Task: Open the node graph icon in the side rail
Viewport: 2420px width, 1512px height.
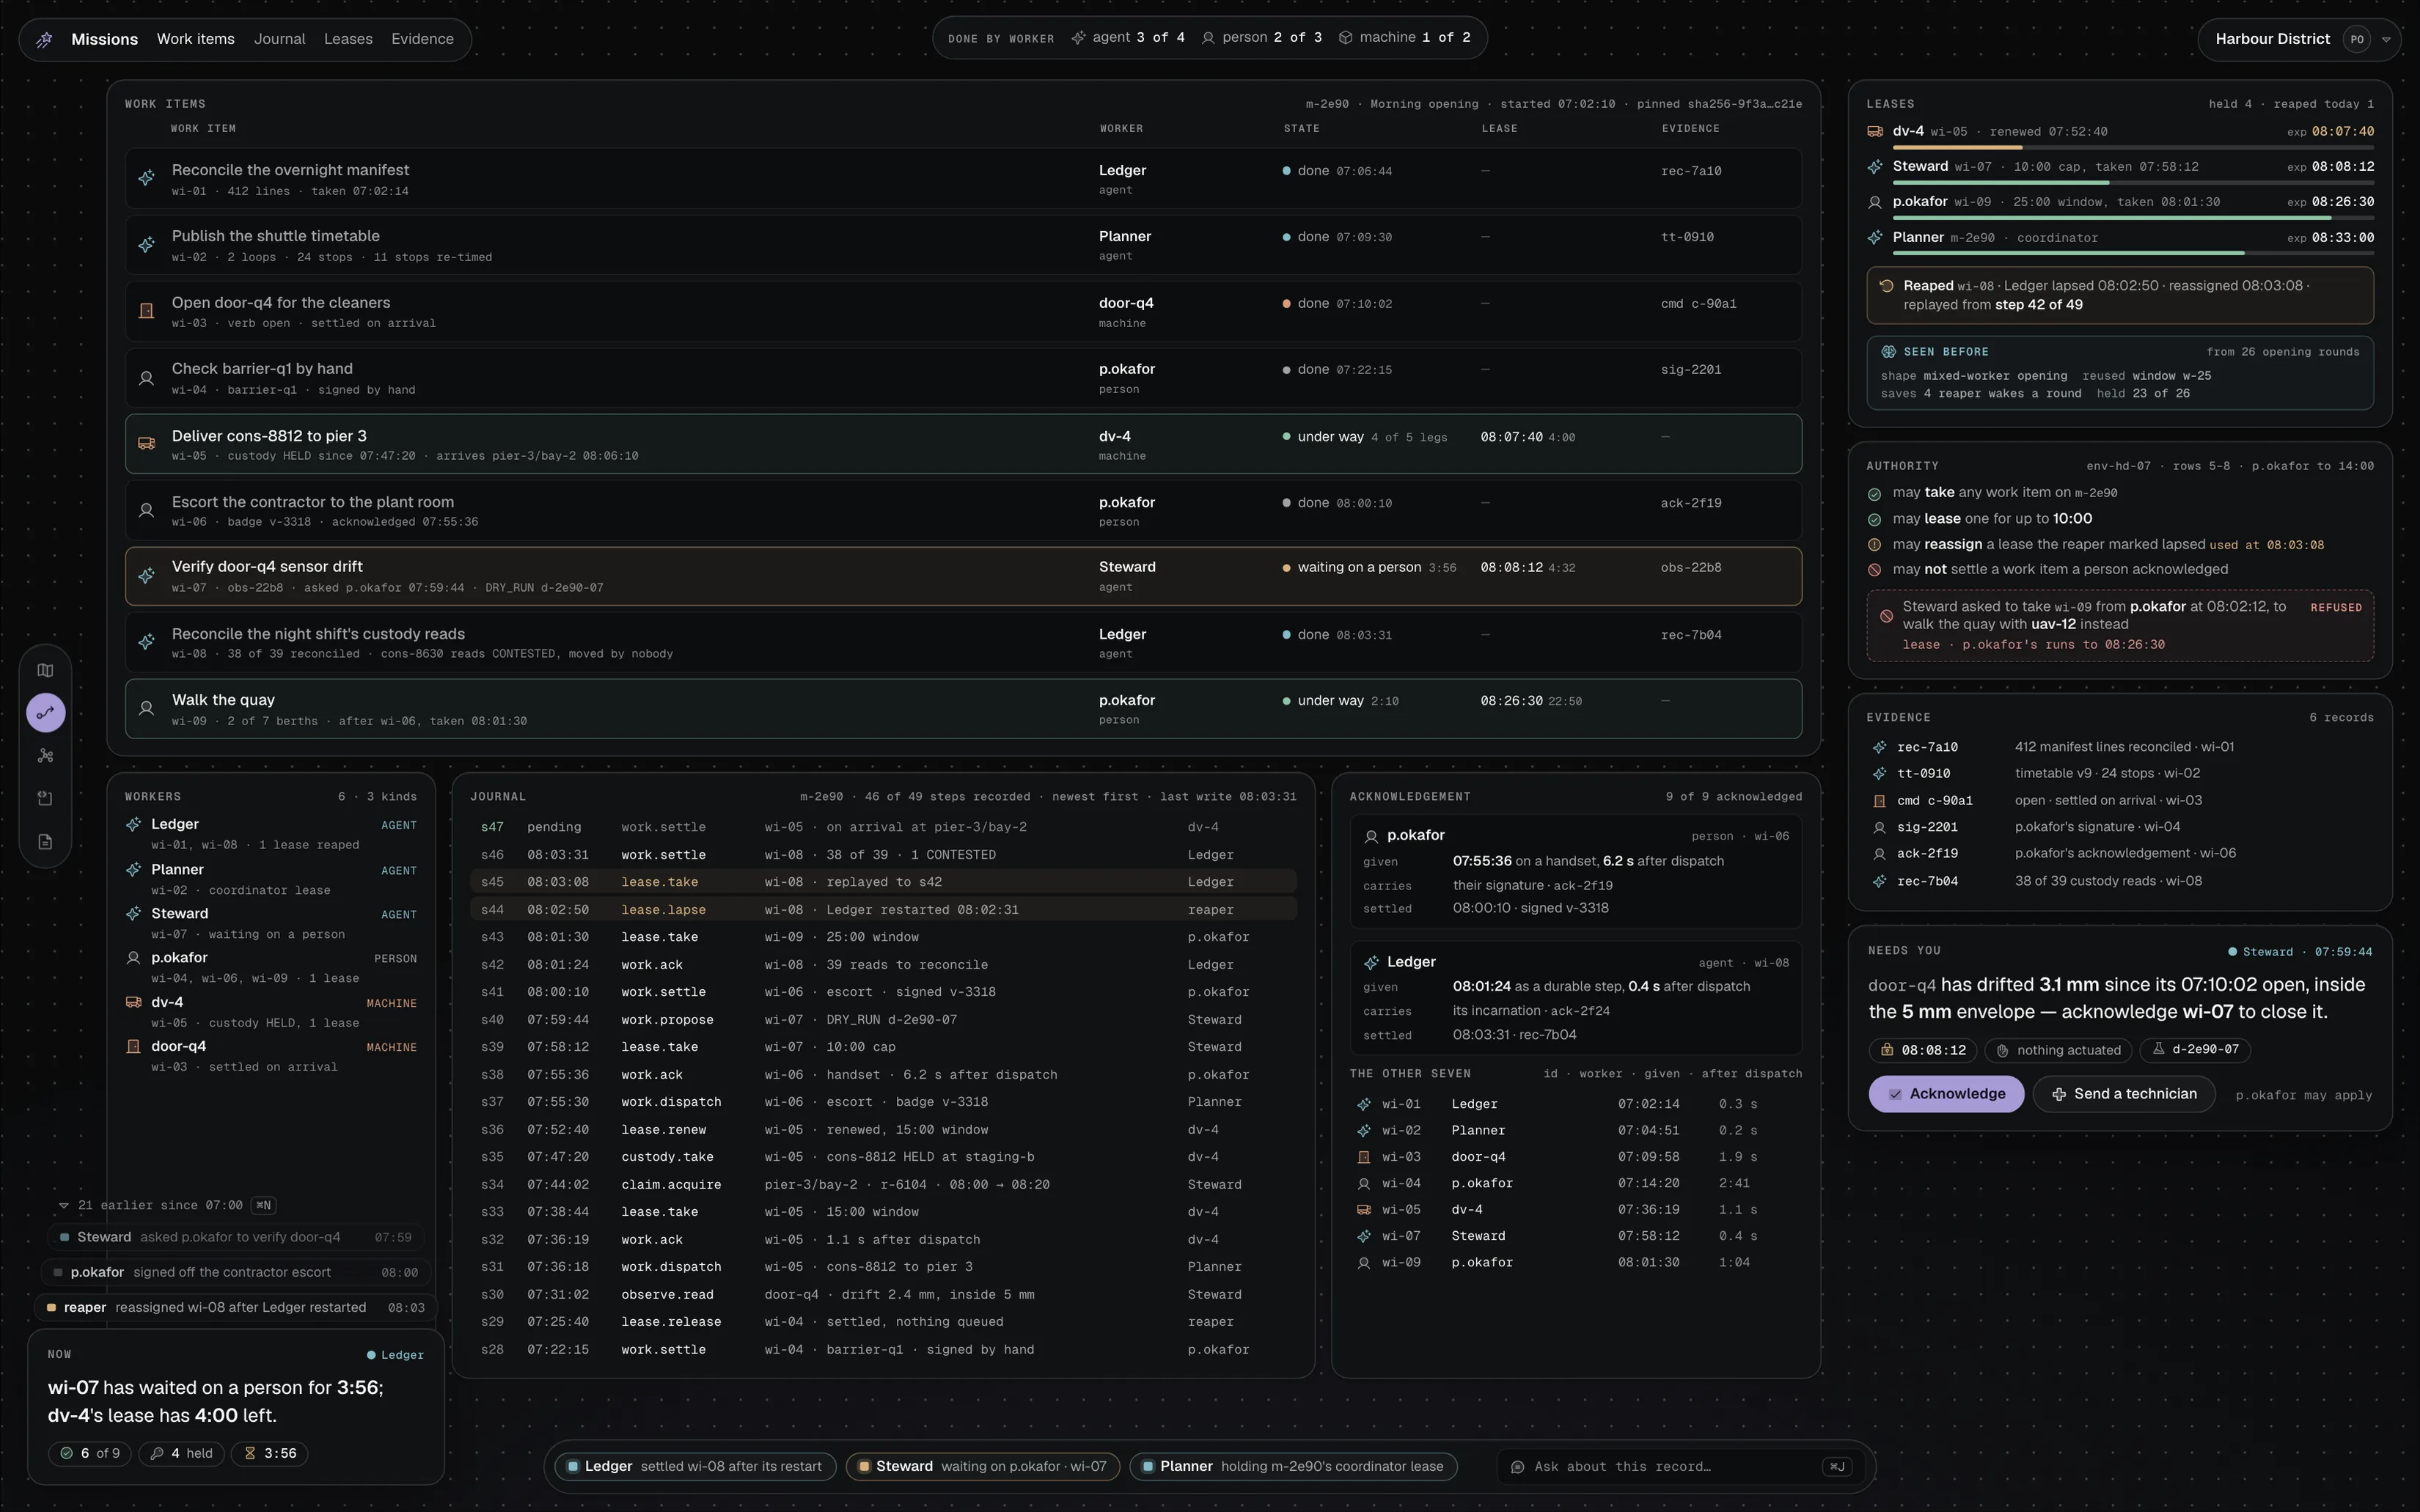Action: coord(45,756)
